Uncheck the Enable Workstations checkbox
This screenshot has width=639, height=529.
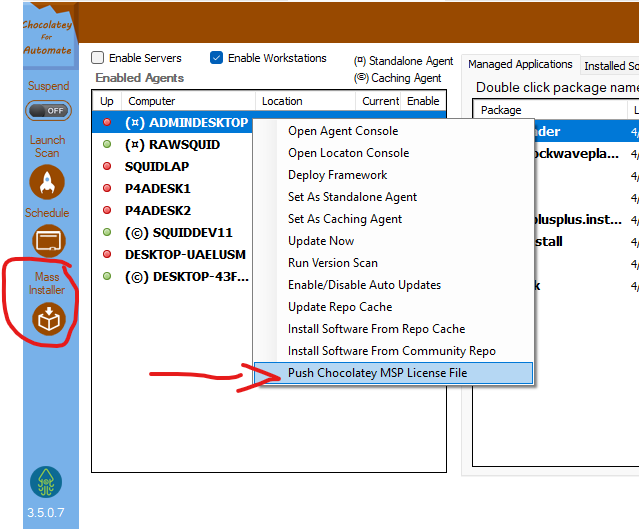(x=216, y=57)
